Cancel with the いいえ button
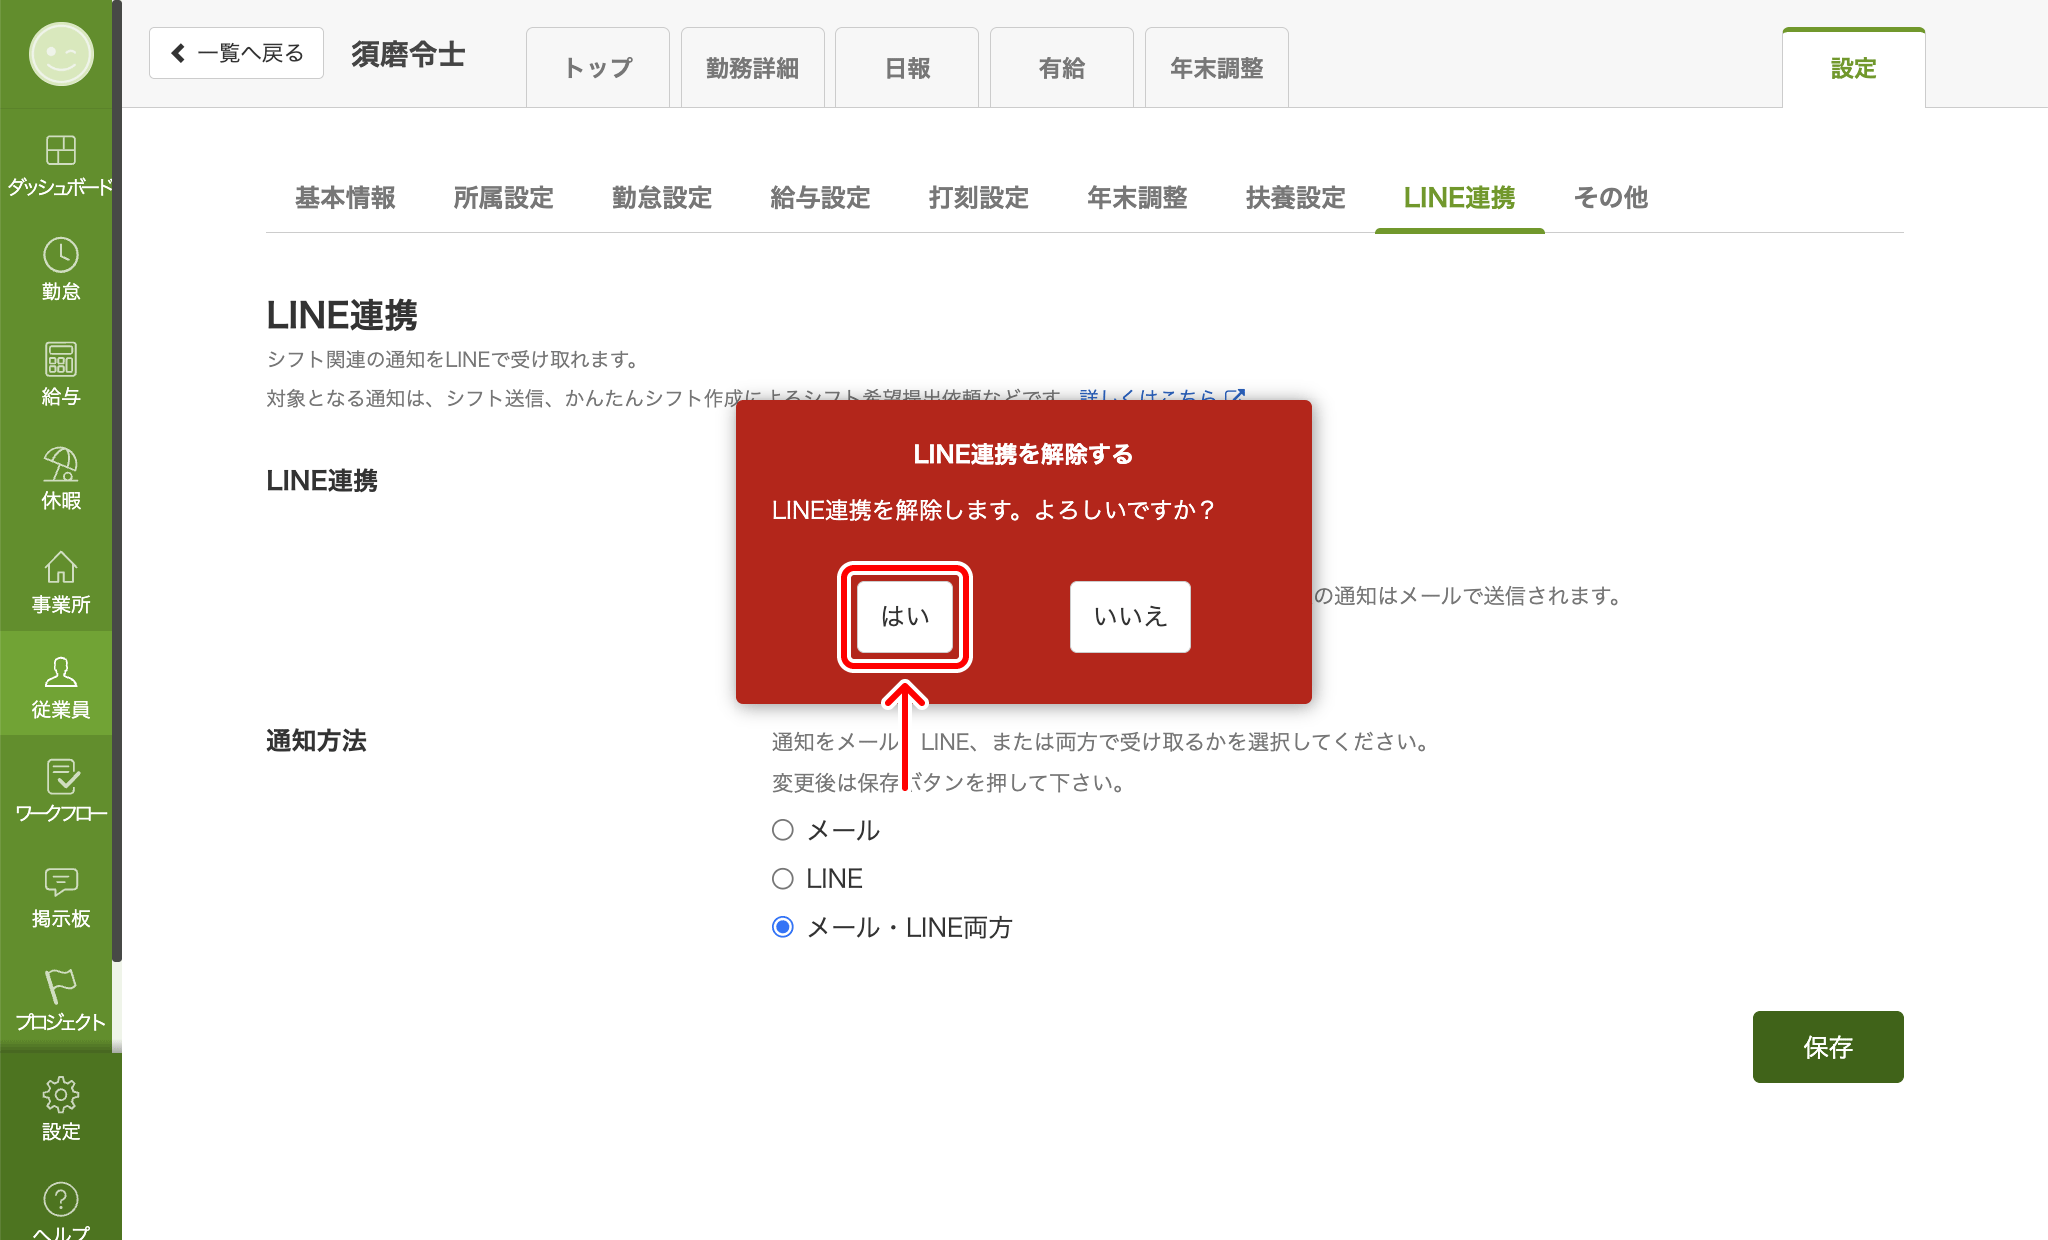Image resolution: width=2048 pixels, height=1240 pixels. 1130,617
